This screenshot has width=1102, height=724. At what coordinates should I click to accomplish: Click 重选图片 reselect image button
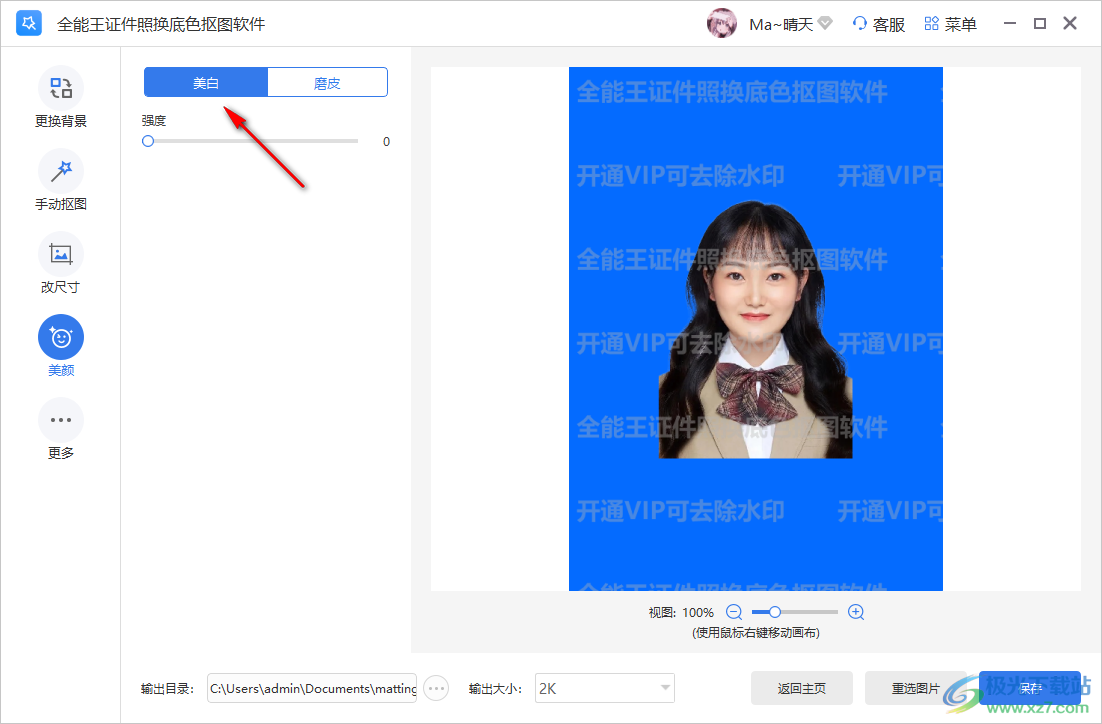point(916,688)
